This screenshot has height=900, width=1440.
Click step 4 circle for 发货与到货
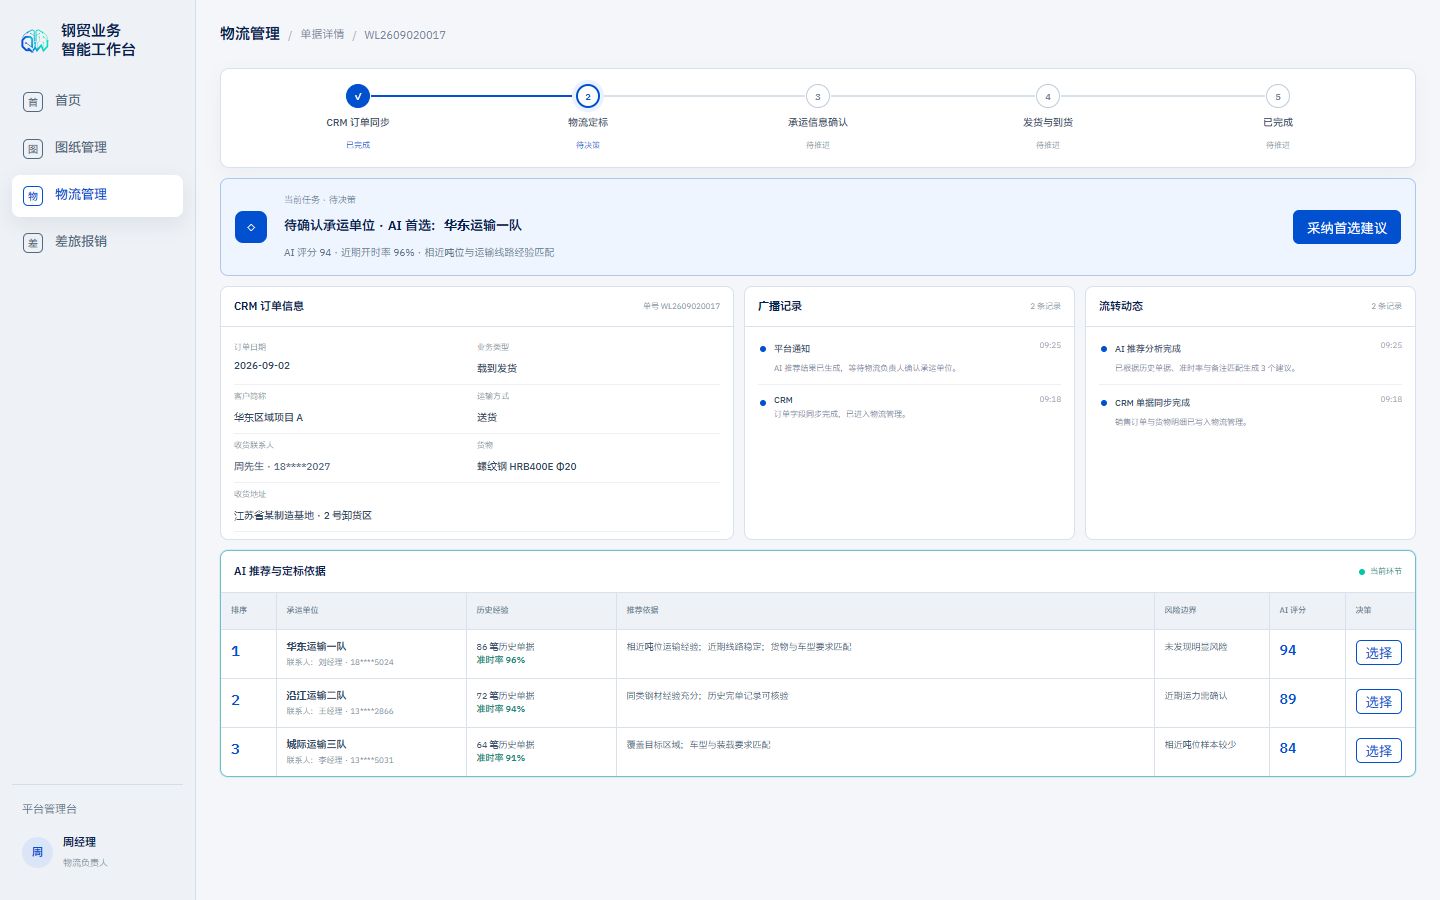tap(1048, 96)
